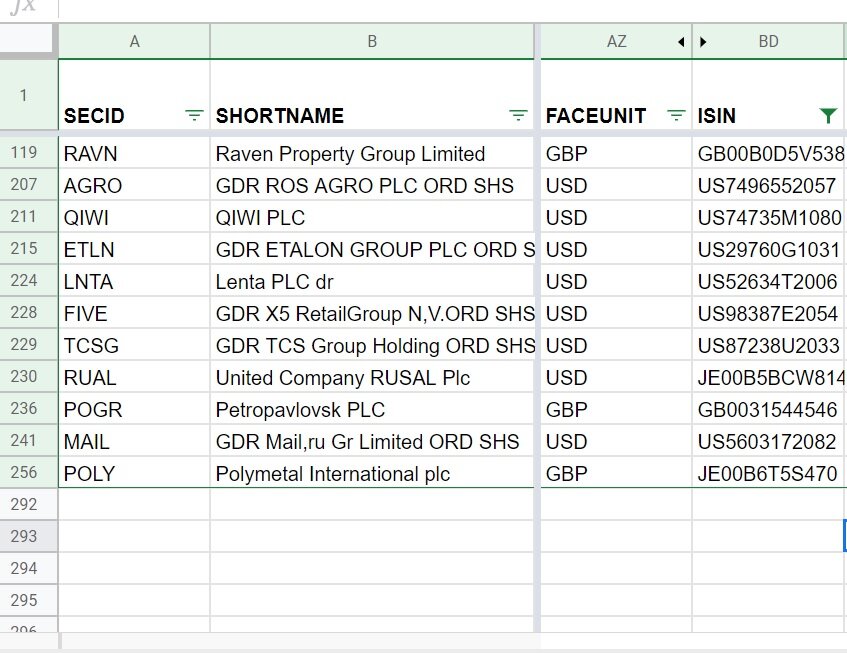Select column B header
Image resolution: width=847 pixels, height=653 pixels.
[372, 41]
